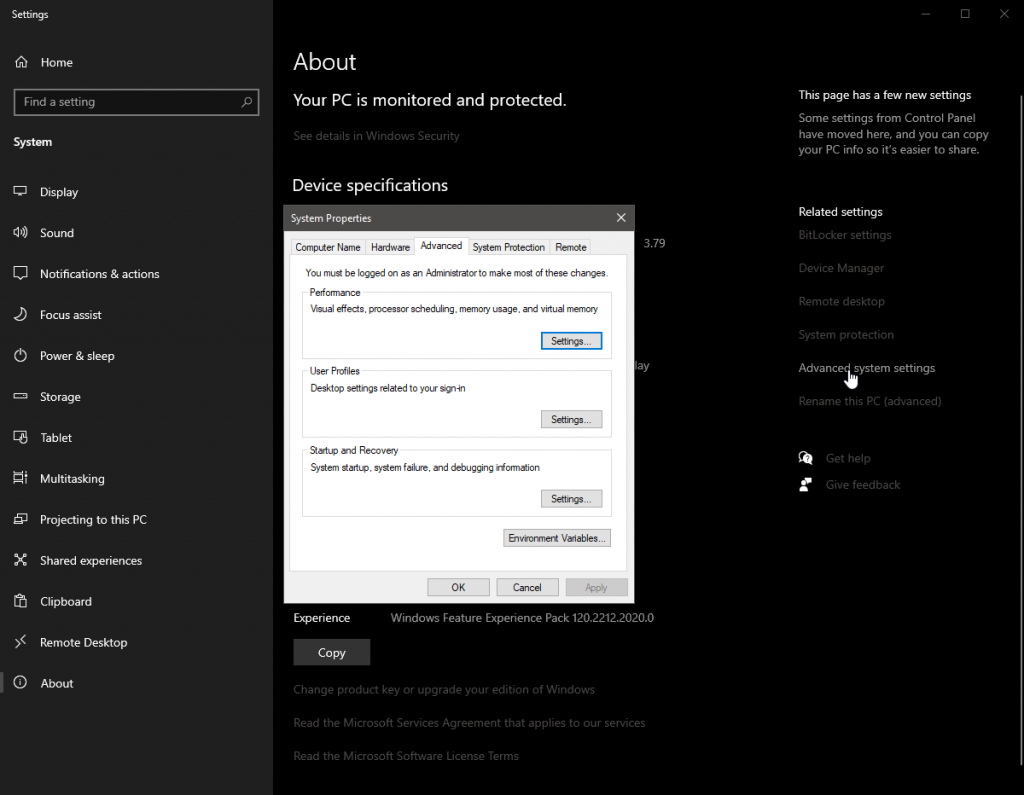
Task: Select the Storage drive icon
Action: tap(20, 397)
